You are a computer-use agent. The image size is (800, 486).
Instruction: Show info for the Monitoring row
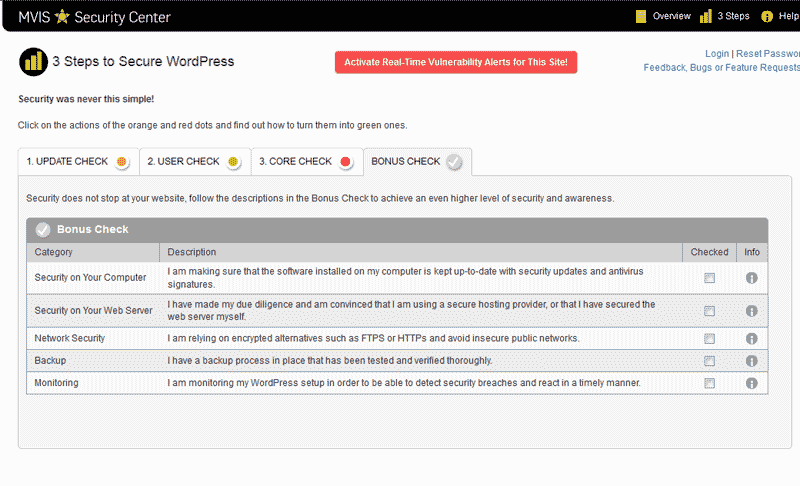click(x=752, y=383)
